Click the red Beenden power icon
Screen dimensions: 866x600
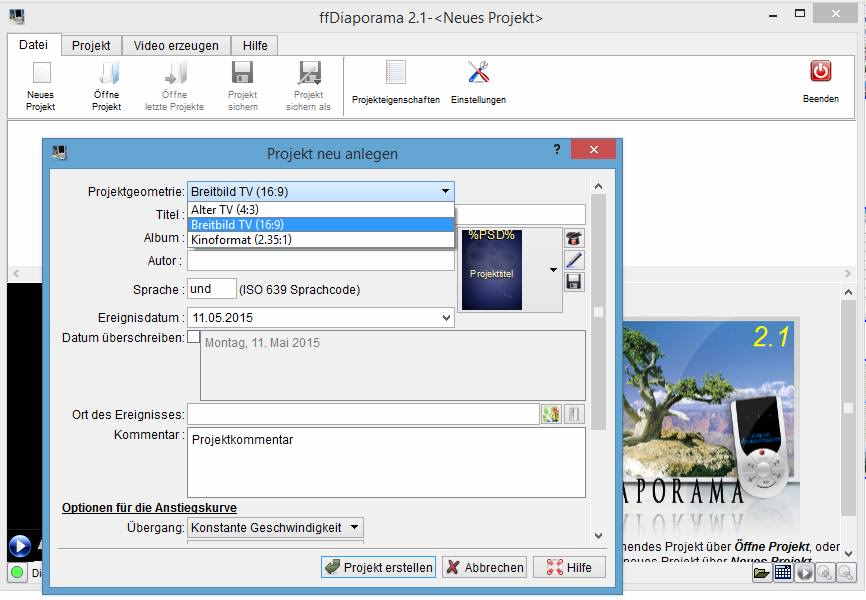[820, 72]
